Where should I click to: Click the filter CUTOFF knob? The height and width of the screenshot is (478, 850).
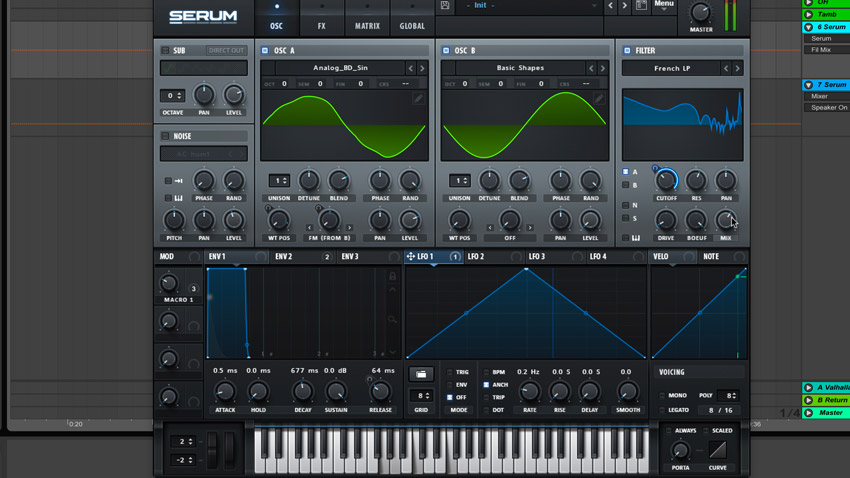click(666, 180)
